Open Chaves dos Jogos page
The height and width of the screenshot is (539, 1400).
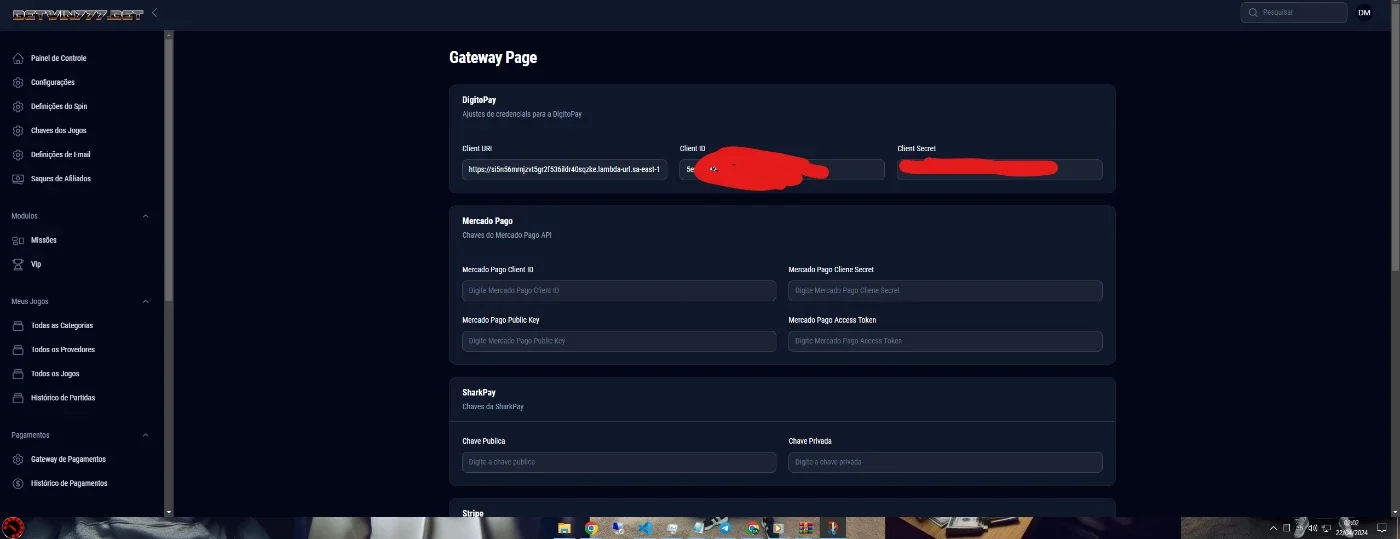pyautogui.click(x=58, y=130)
